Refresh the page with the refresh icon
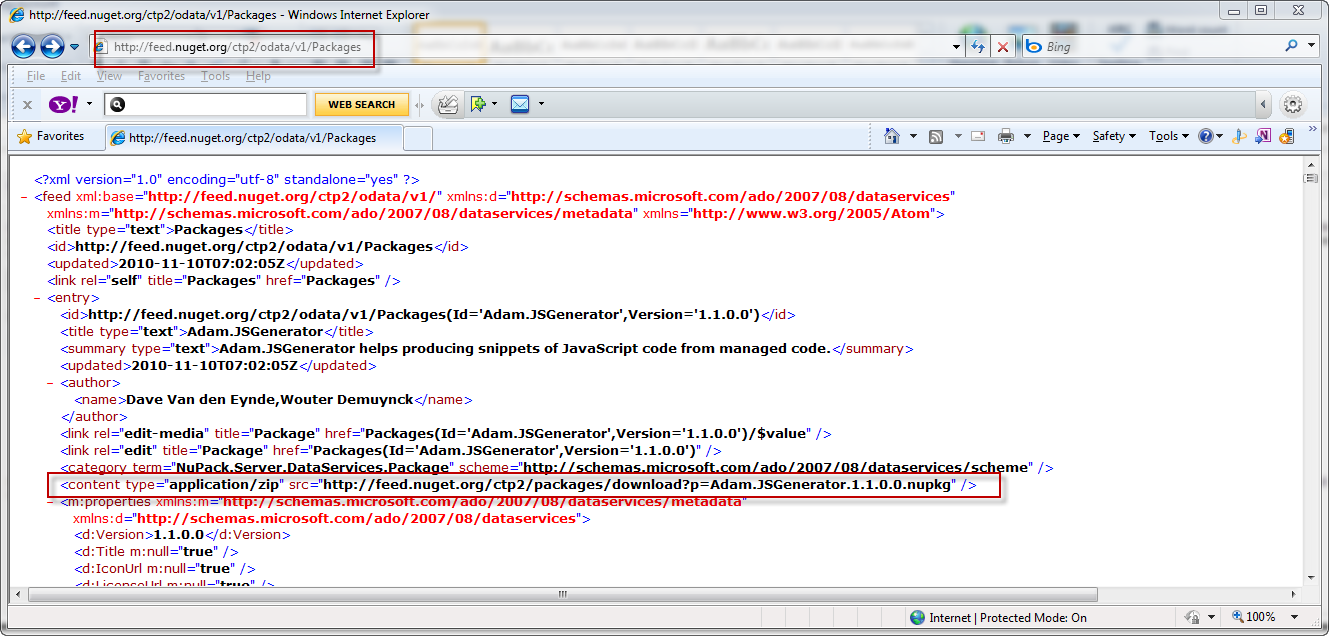Screen dimensions: 1329x636 click(978, 47)
